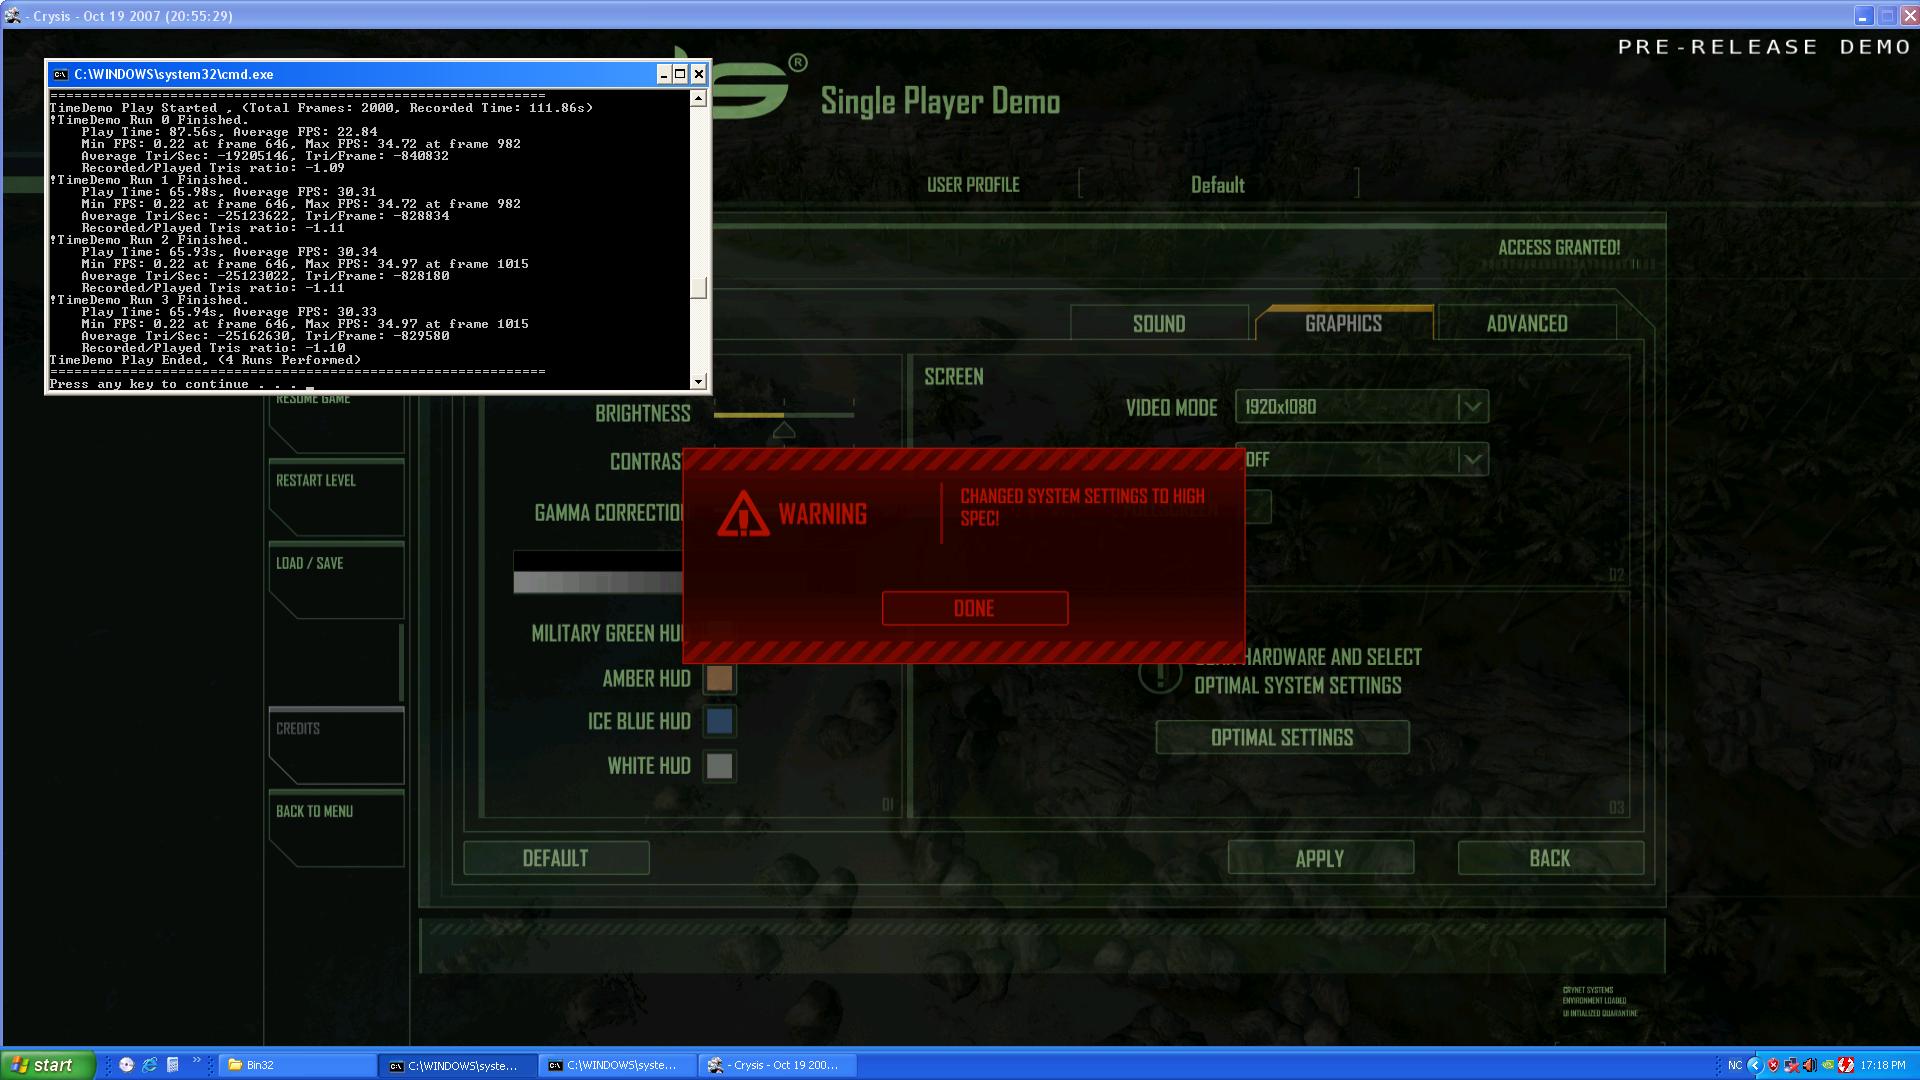Open the red circular-arrows tray icon

click(1845, 1065)
